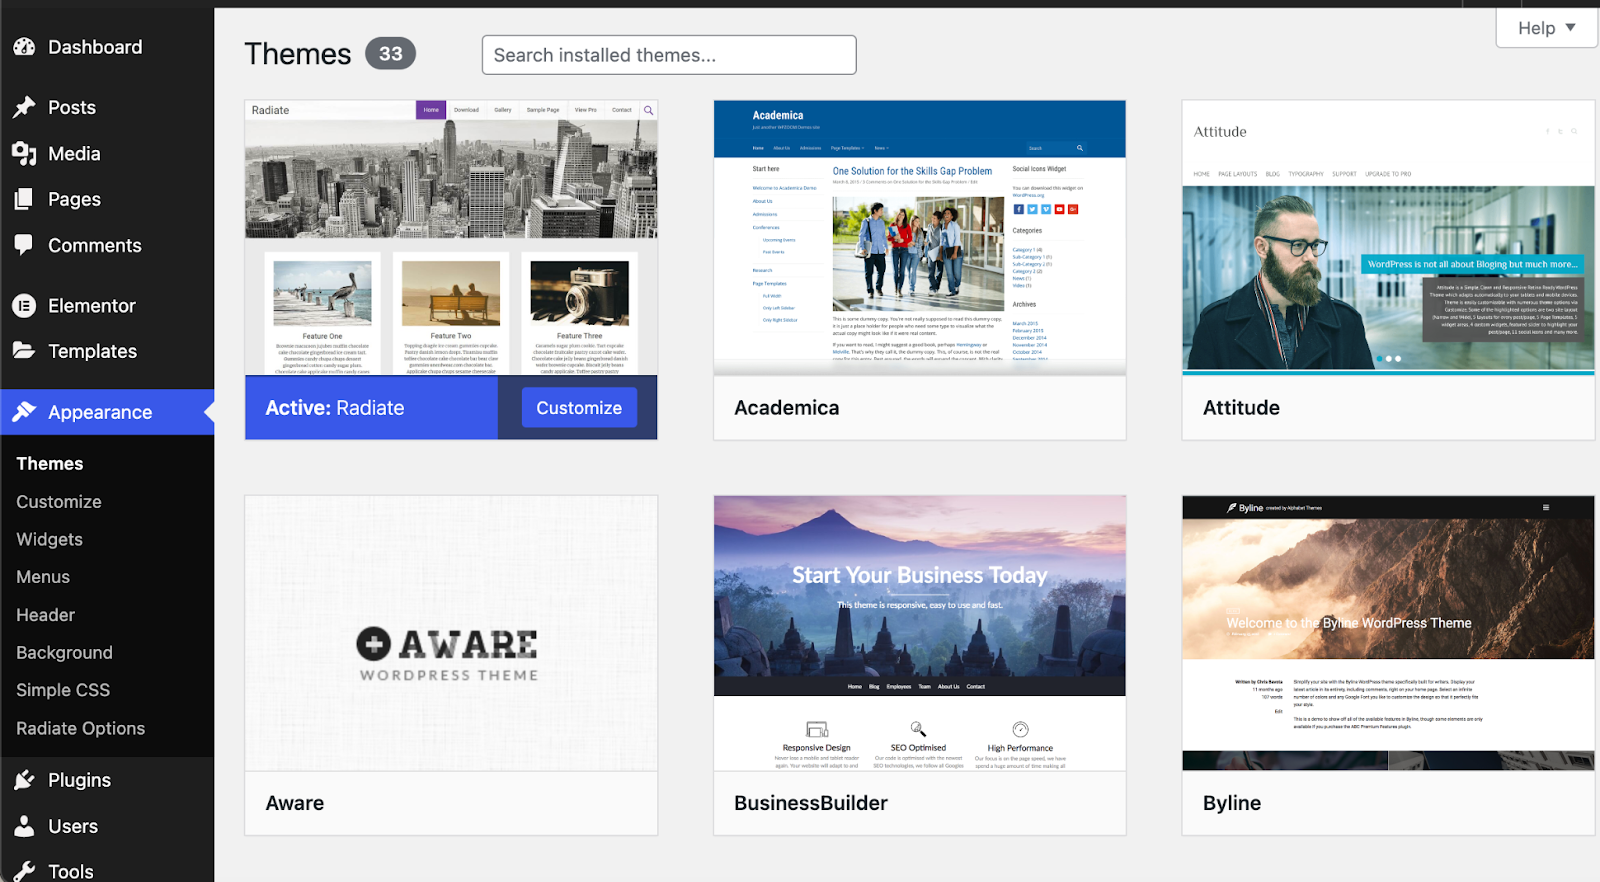This screenshot has width=1600, height=882.
Task: Select the Academica theme screenshot
Action: click(x=920, y=238)
